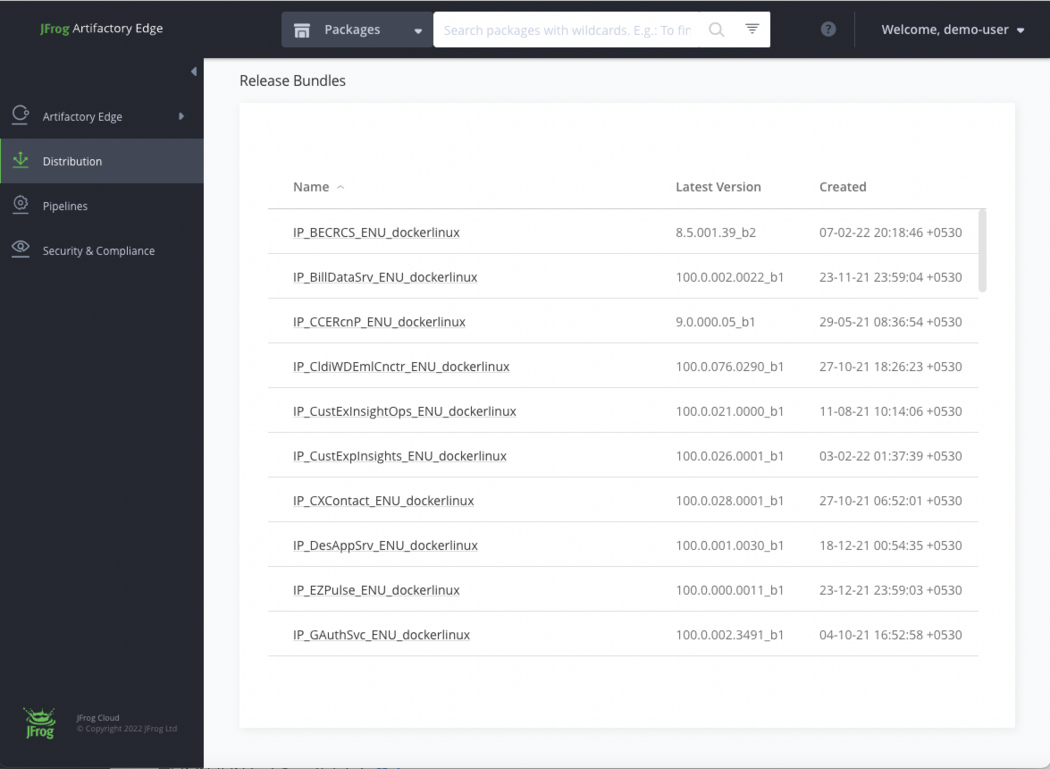Open the IP_CCERcnP_ENU_dockerlinux bundle
This screenshot has width=1050, height=769.
(x=379, y=322)
